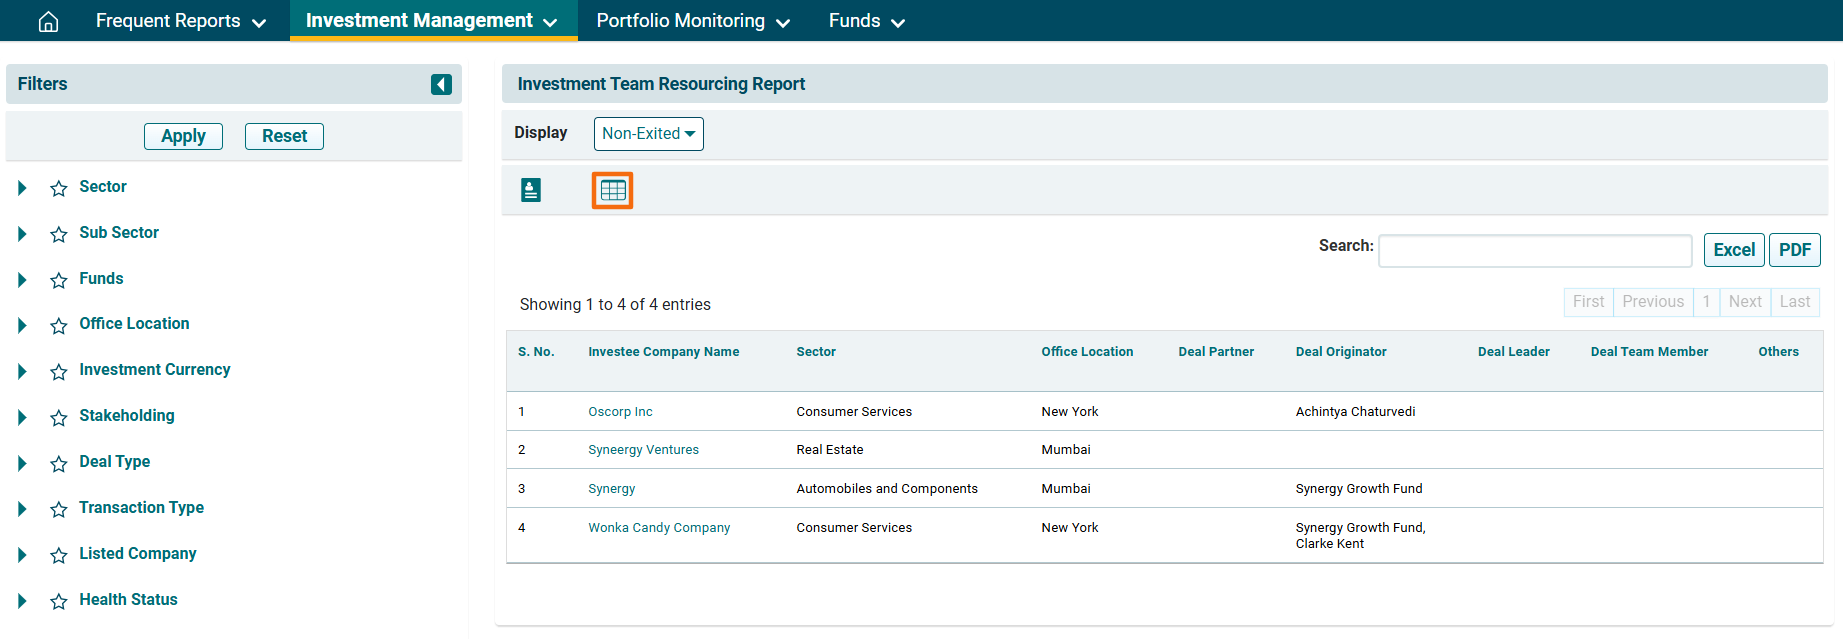Toggle star next to Office Location
The height and width of the screenshot is (639, 1843).
click(59, 325)
